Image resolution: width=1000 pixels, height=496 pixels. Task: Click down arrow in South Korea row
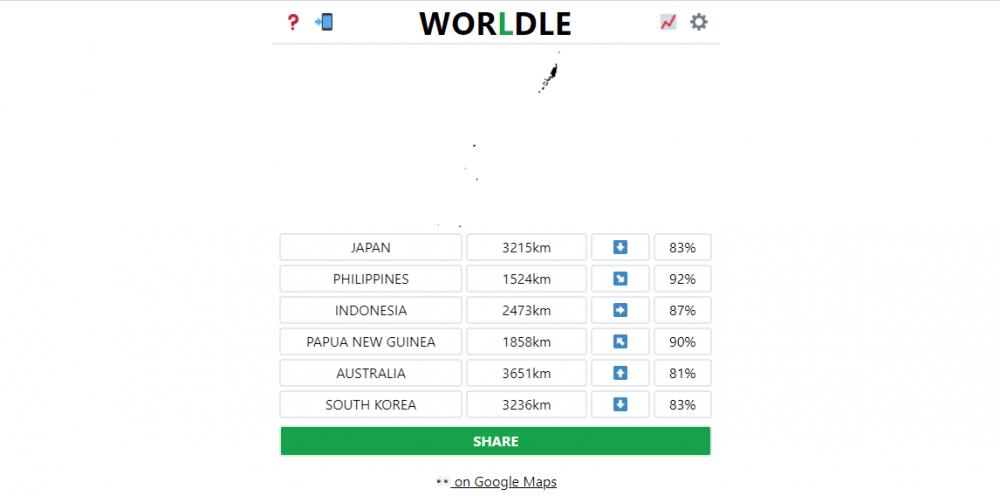620,405
